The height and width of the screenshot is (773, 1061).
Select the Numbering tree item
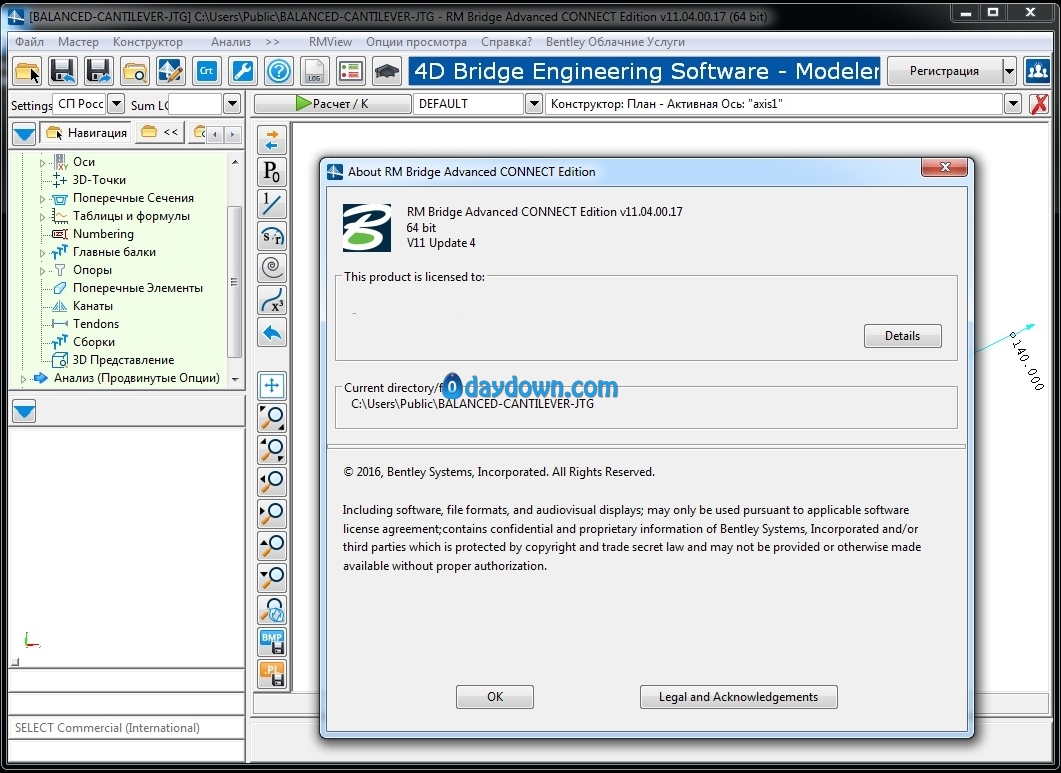pos(103,234)
